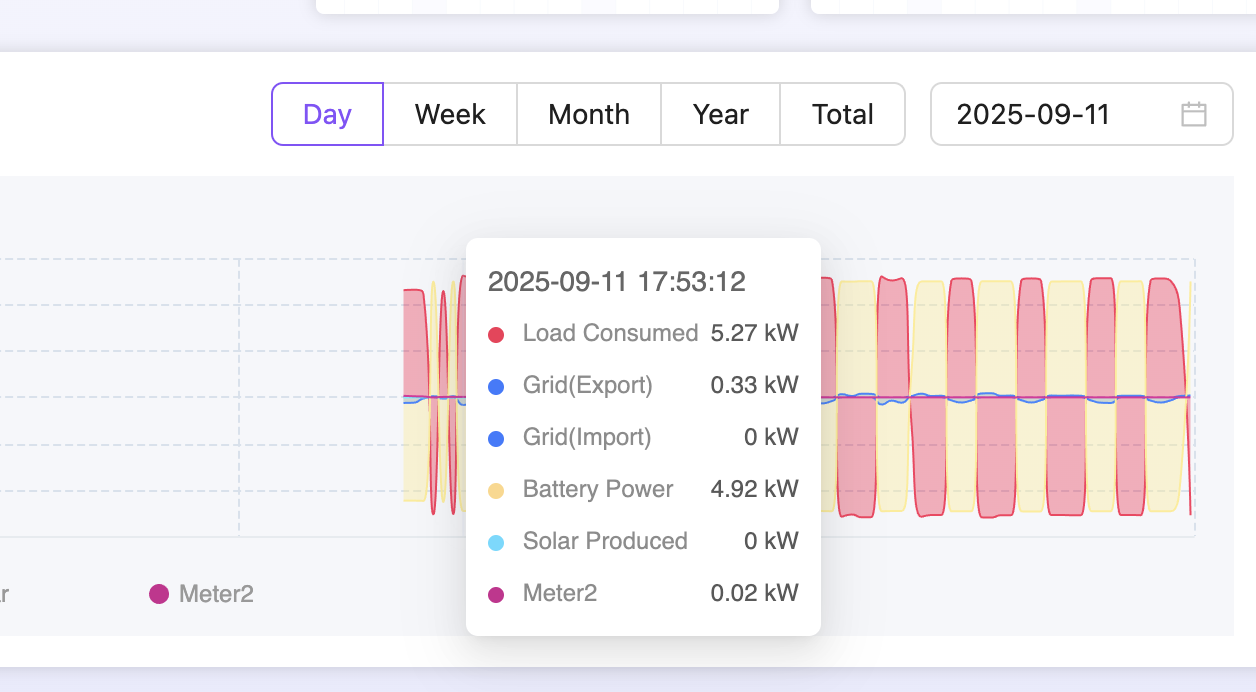Switch to the Total view tab
The image size is (1256, 692).
pos(842,114)
